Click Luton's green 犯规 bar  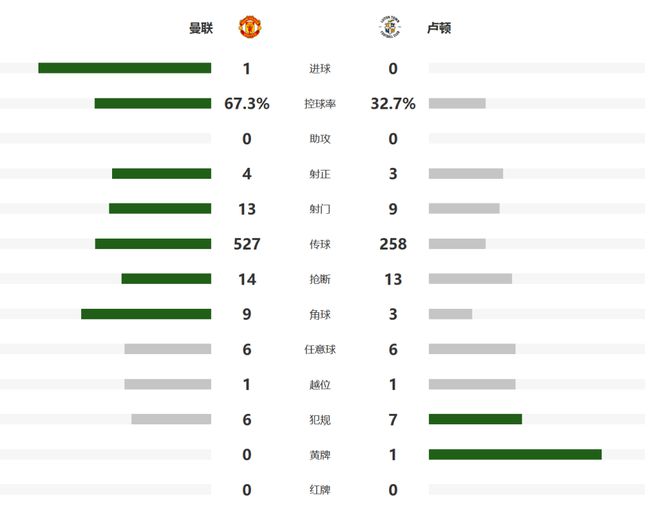point(475,419)
